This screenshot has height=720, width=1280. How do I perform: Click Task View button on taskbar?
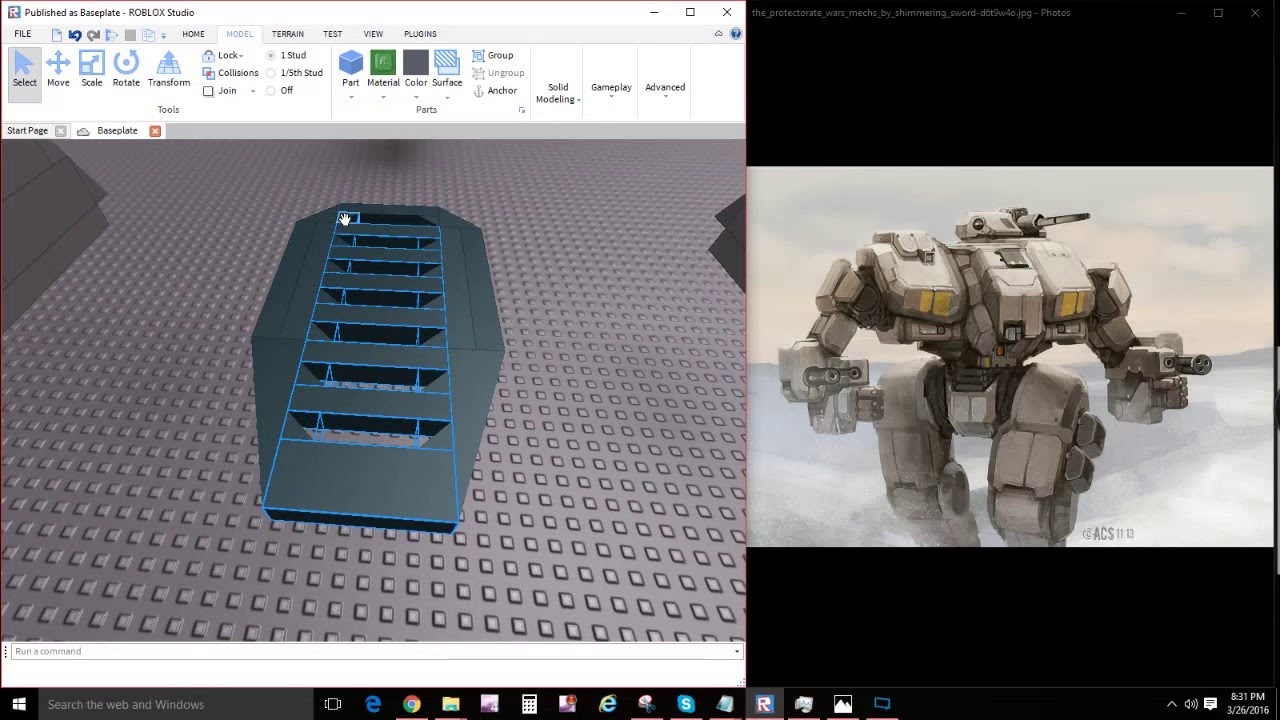[x=333, y=704]
